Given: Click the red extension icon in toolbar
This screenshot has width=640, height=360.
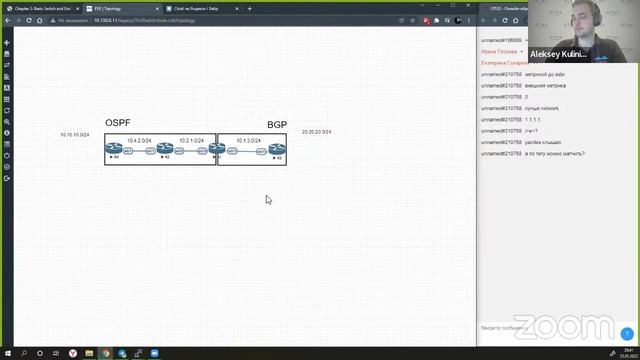Looking at the screenshot, I should pyautogui.click(x=426, y=20).
